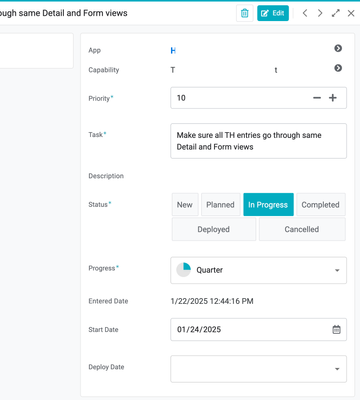Click the Quarter progress pie icon

point(183,270)
